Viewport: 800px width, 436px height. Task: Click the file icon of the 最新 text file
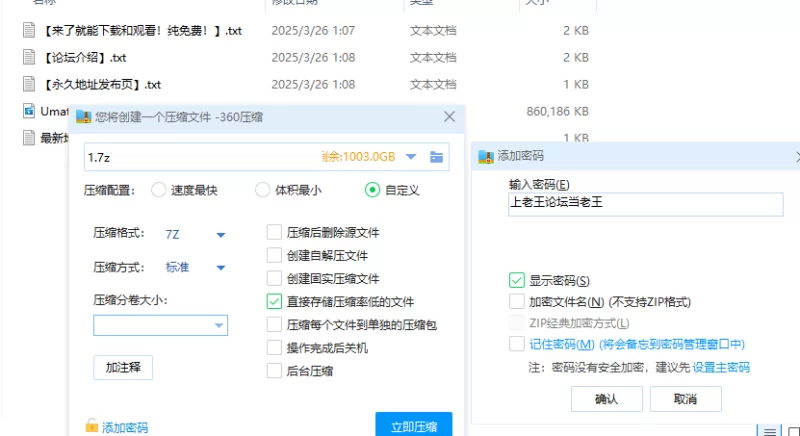tap(29, 138)
